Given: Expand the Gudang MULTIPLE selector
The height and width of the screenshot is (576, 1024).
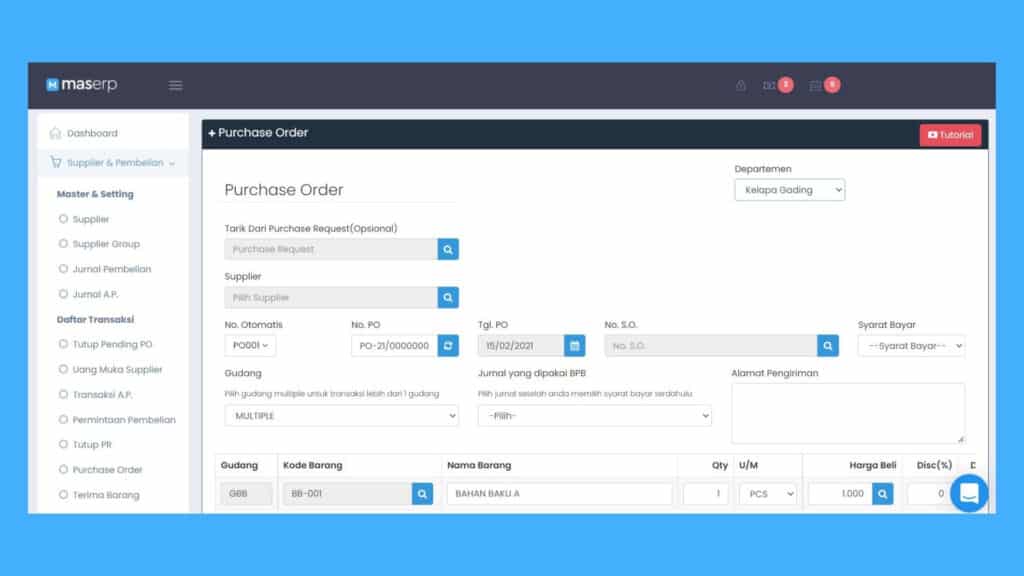Looking at the screenshot, I should click(340, 414).
